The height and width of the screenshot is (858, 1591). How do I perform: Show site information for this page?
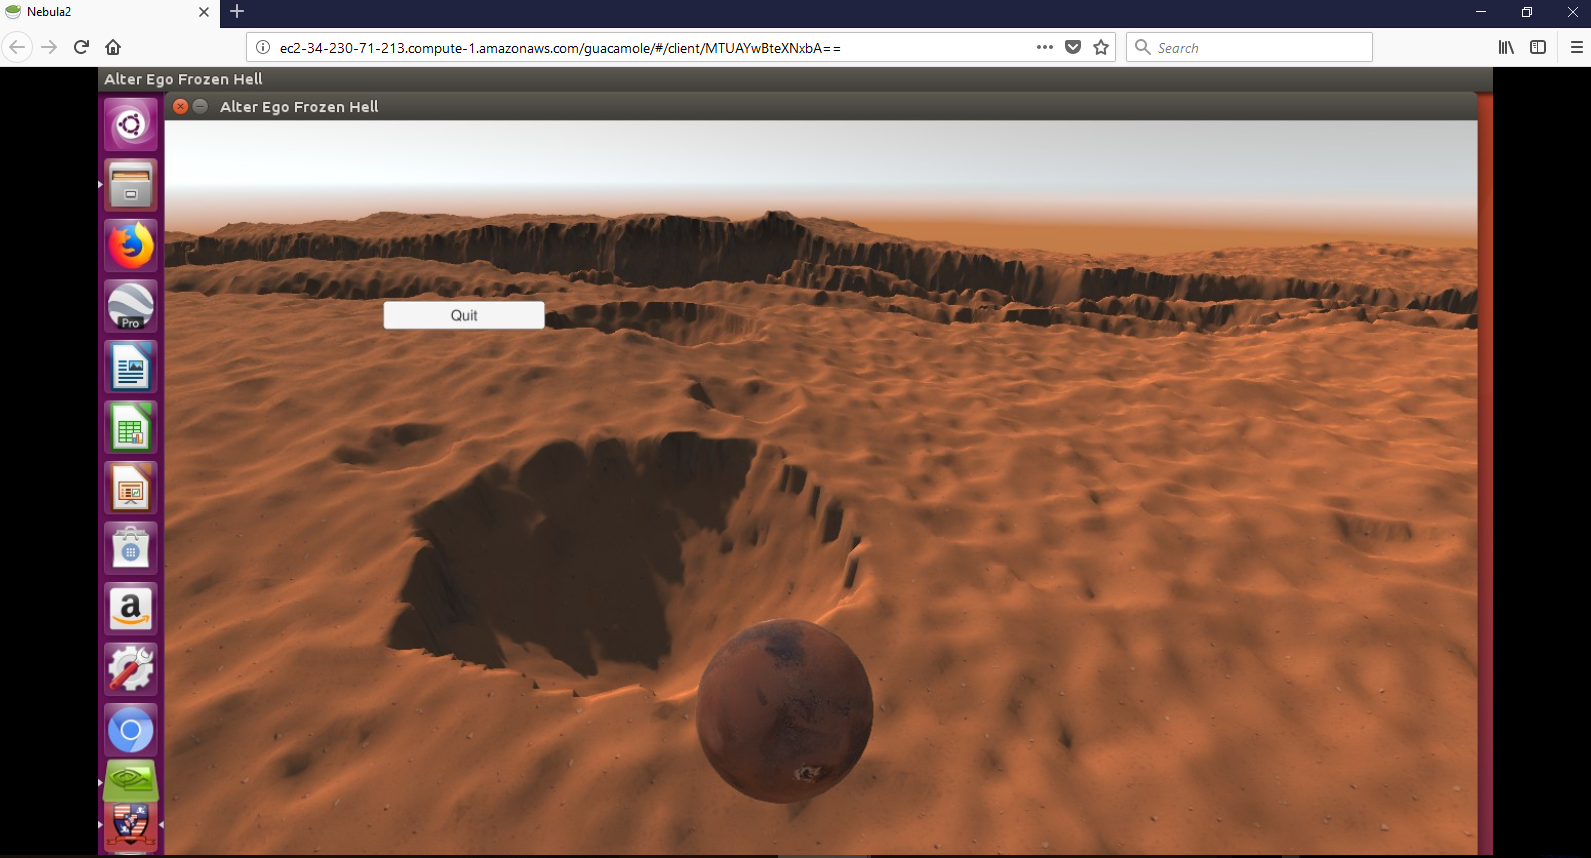pyautogui.click(x=263, y=47)
